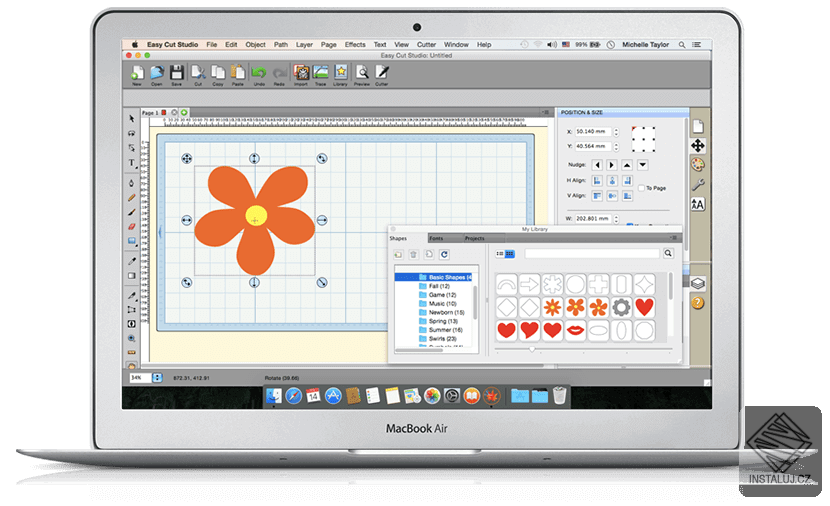Pick the arrow shape thumbnail

click(x=529, y=284)
